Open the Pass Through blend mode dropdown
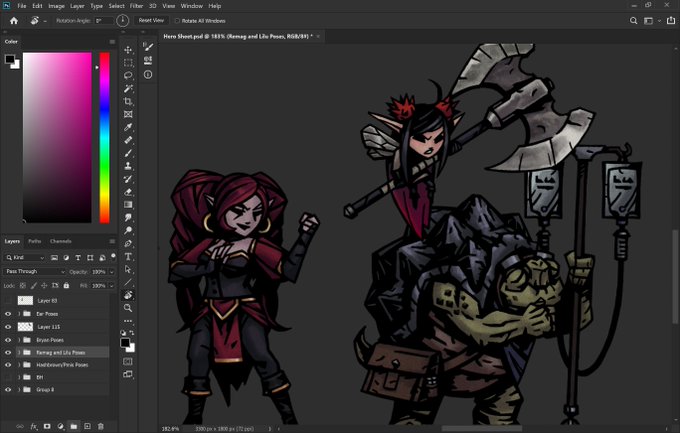This screenshot has width=680, height=433. (x=34, y=272)
